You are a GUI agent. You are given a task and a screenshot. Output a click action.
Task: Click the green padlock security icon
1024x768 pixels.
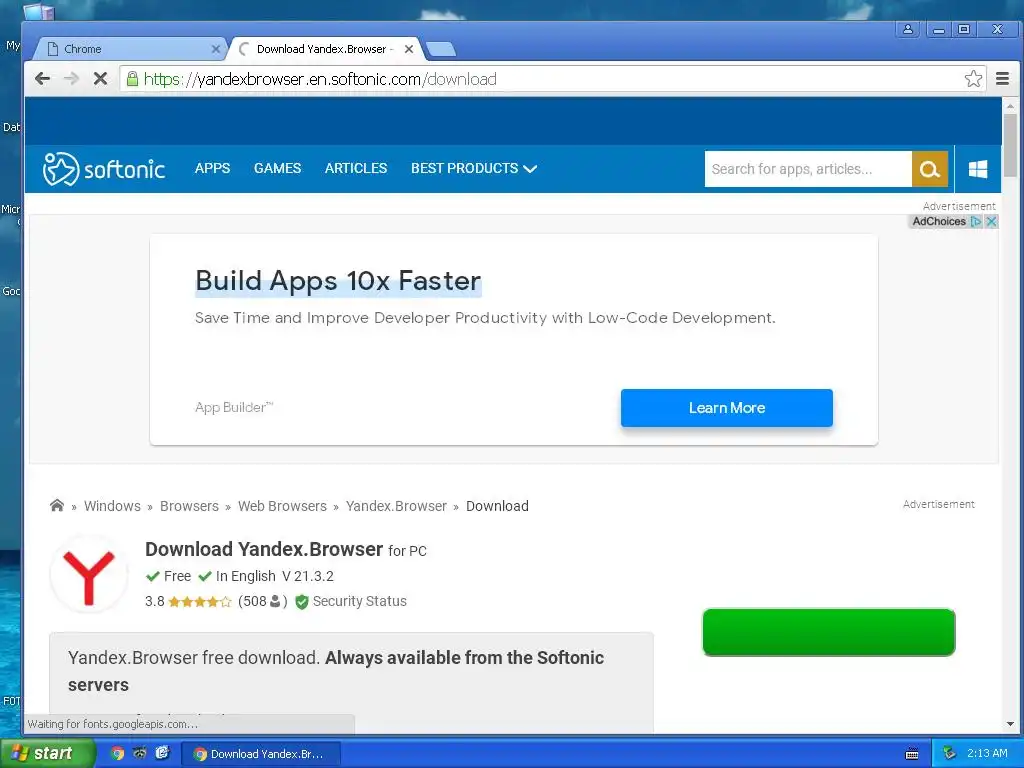coord(132,79)
